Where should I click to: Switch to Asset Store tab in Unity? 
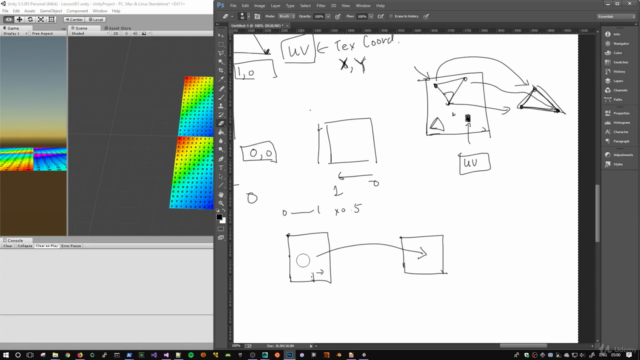coord(118,28)
